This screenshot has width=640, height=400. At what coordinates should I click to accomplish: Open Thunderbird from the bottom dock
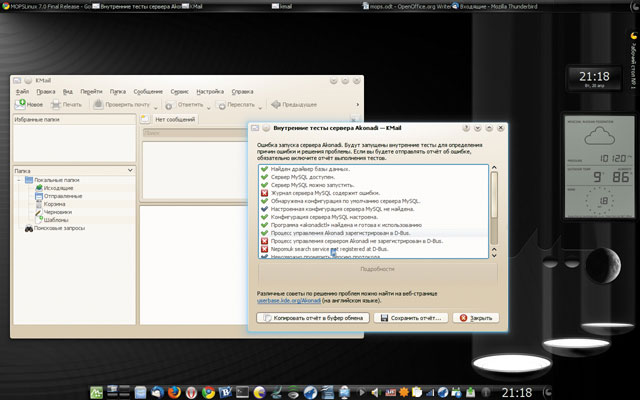(157, 392)
